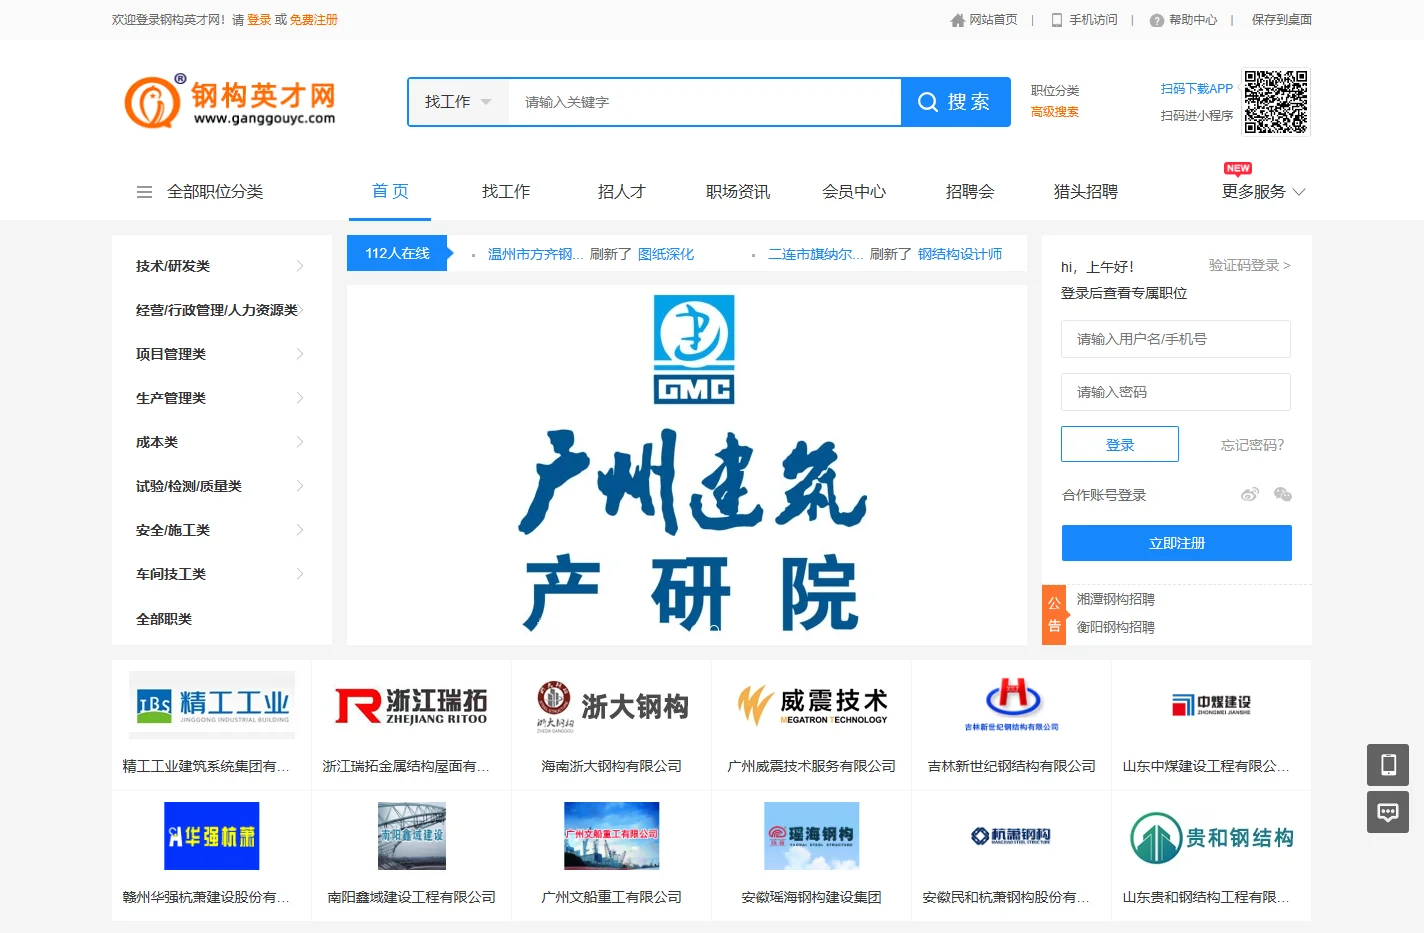Click the orange 公告 badge
Image resolution: width=1424 pixels, height=933 pixels.
(1054, 615)
